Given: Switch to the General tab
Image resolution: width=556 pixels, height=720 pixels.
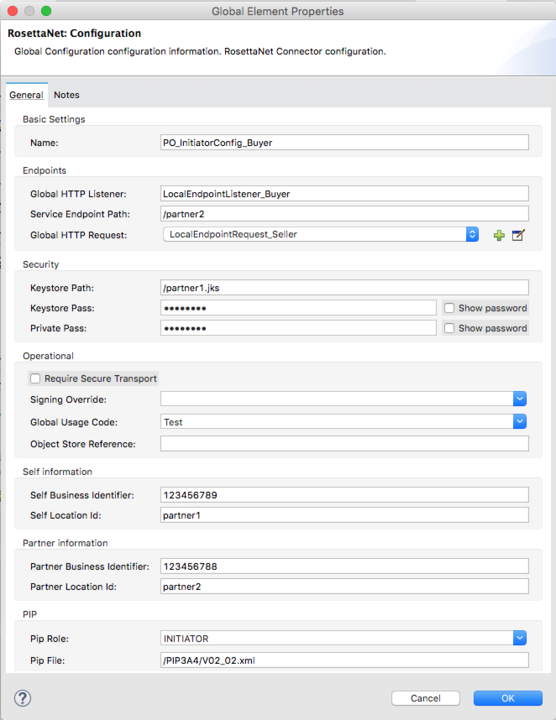Looking at the screenshot, I should 26,95.
